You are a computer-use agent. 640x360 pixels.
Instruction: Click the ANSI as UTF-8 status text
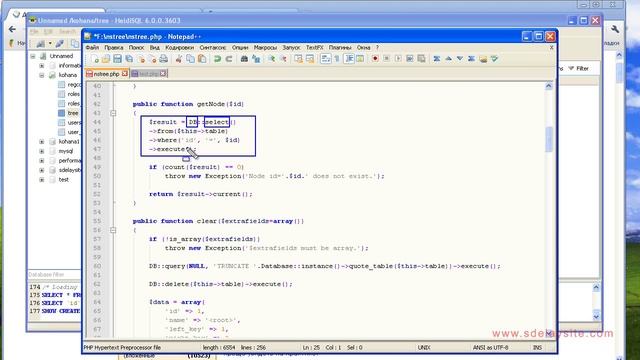[490, 348]
